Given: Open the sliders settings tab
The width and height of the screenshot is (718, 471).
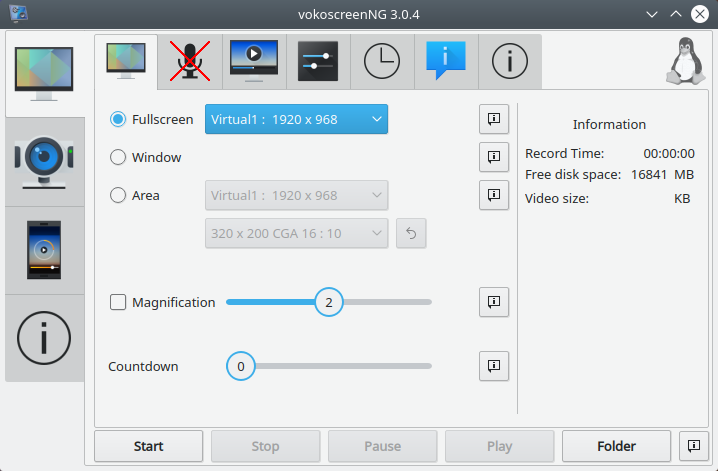Looking at the screenshot, I should (318, 61).
